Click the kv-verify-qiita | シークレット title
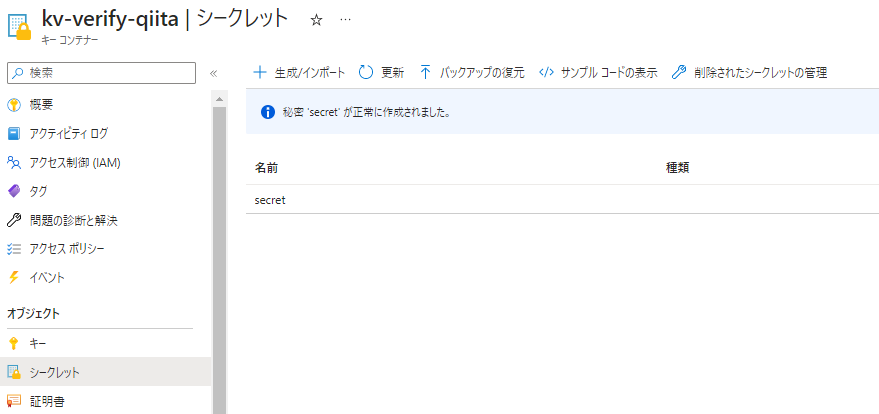 [x=165, y=18]
